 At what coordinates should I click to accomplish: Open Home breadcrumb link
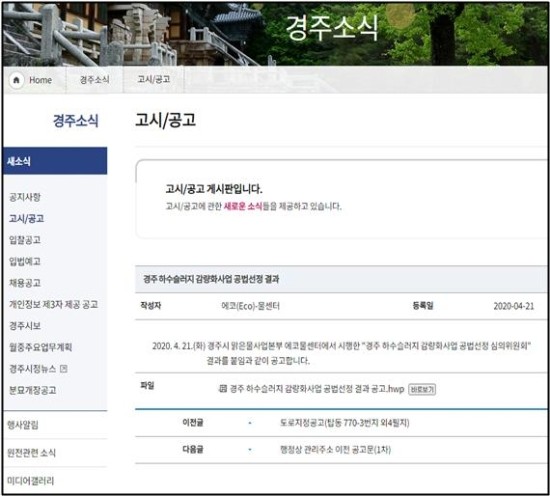point(40,80)
